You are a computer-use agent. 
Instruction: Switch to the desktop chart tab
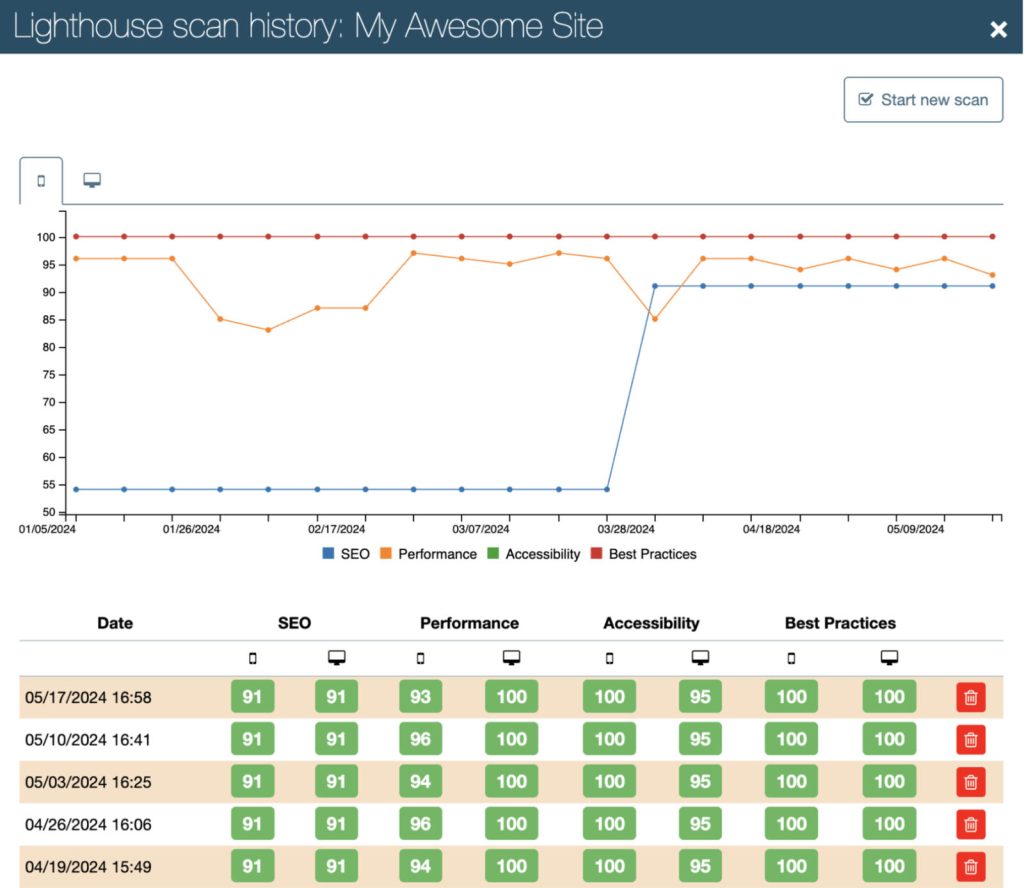[x=92, y=180]
